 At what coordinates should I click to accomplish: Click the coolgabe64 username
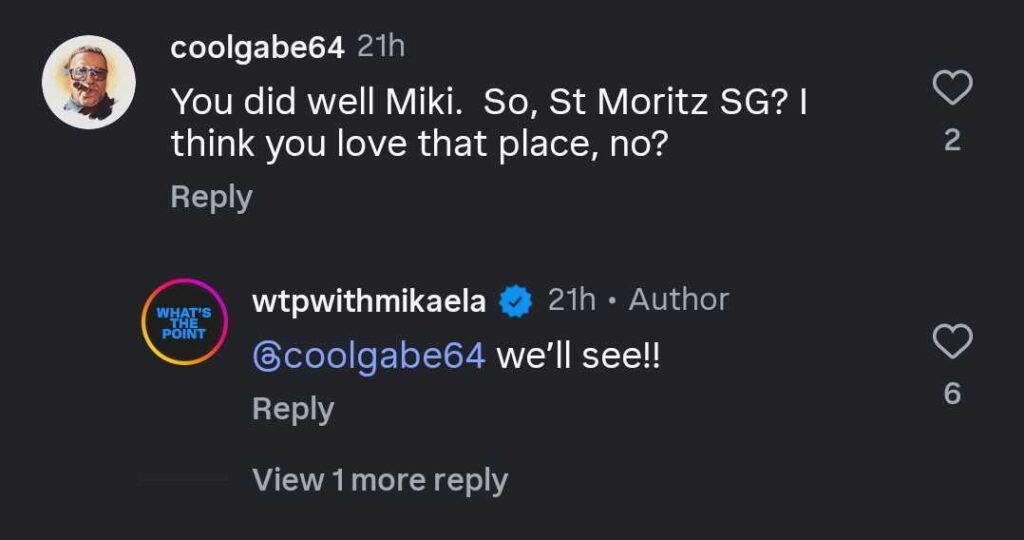click(257, 46)
